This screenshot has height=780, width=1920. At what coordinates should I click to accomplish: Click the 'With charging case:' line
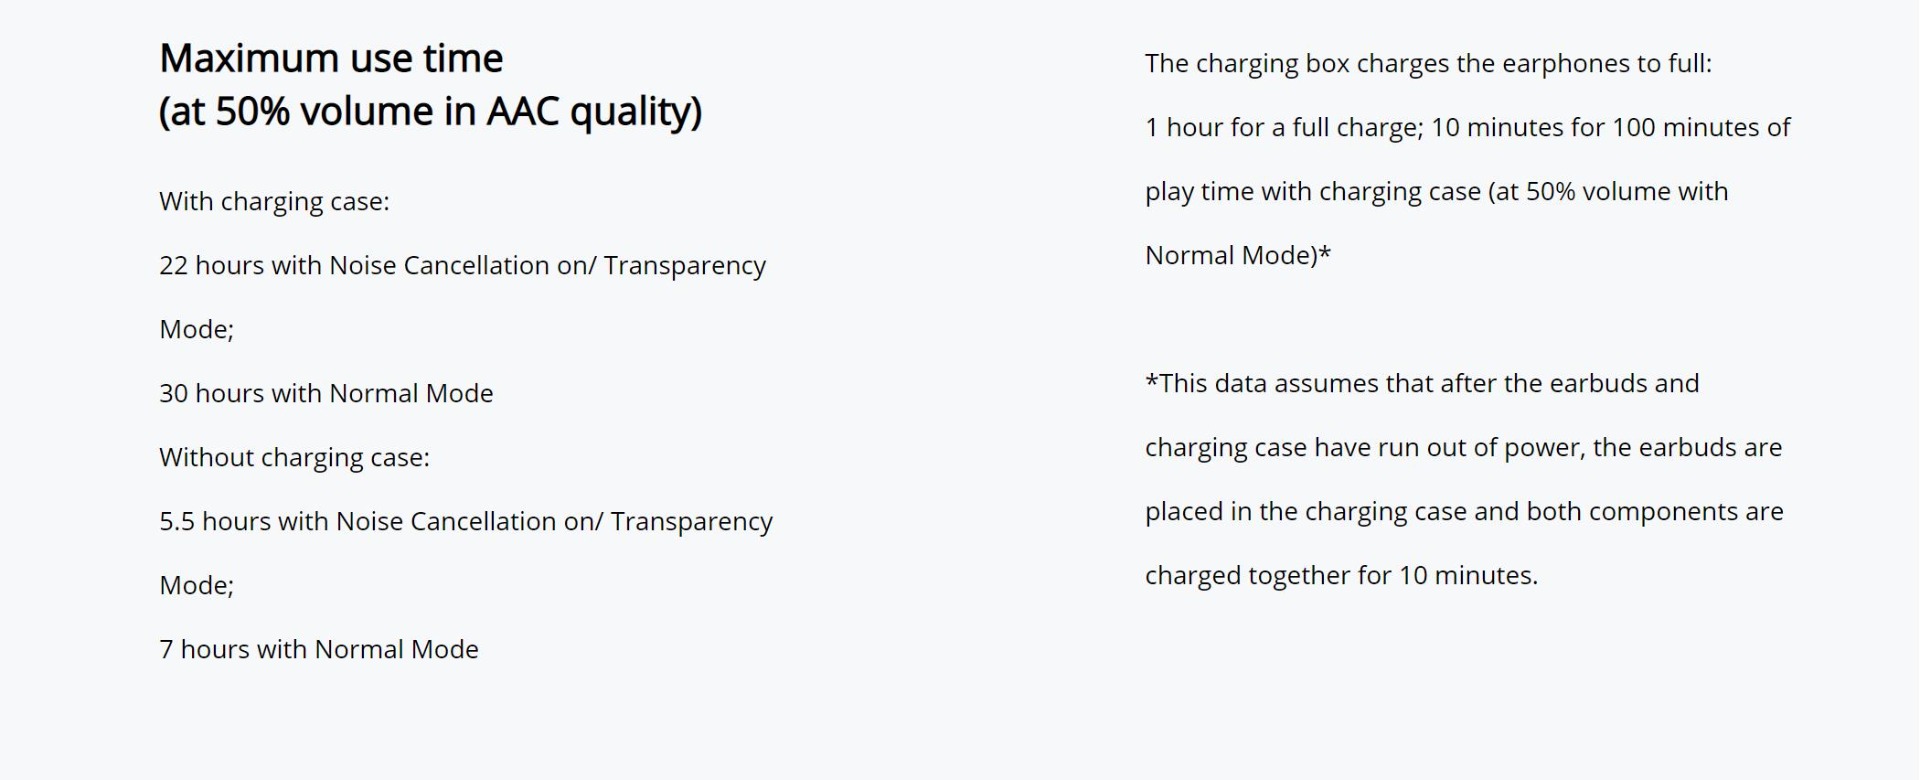[x=274, y=201]
